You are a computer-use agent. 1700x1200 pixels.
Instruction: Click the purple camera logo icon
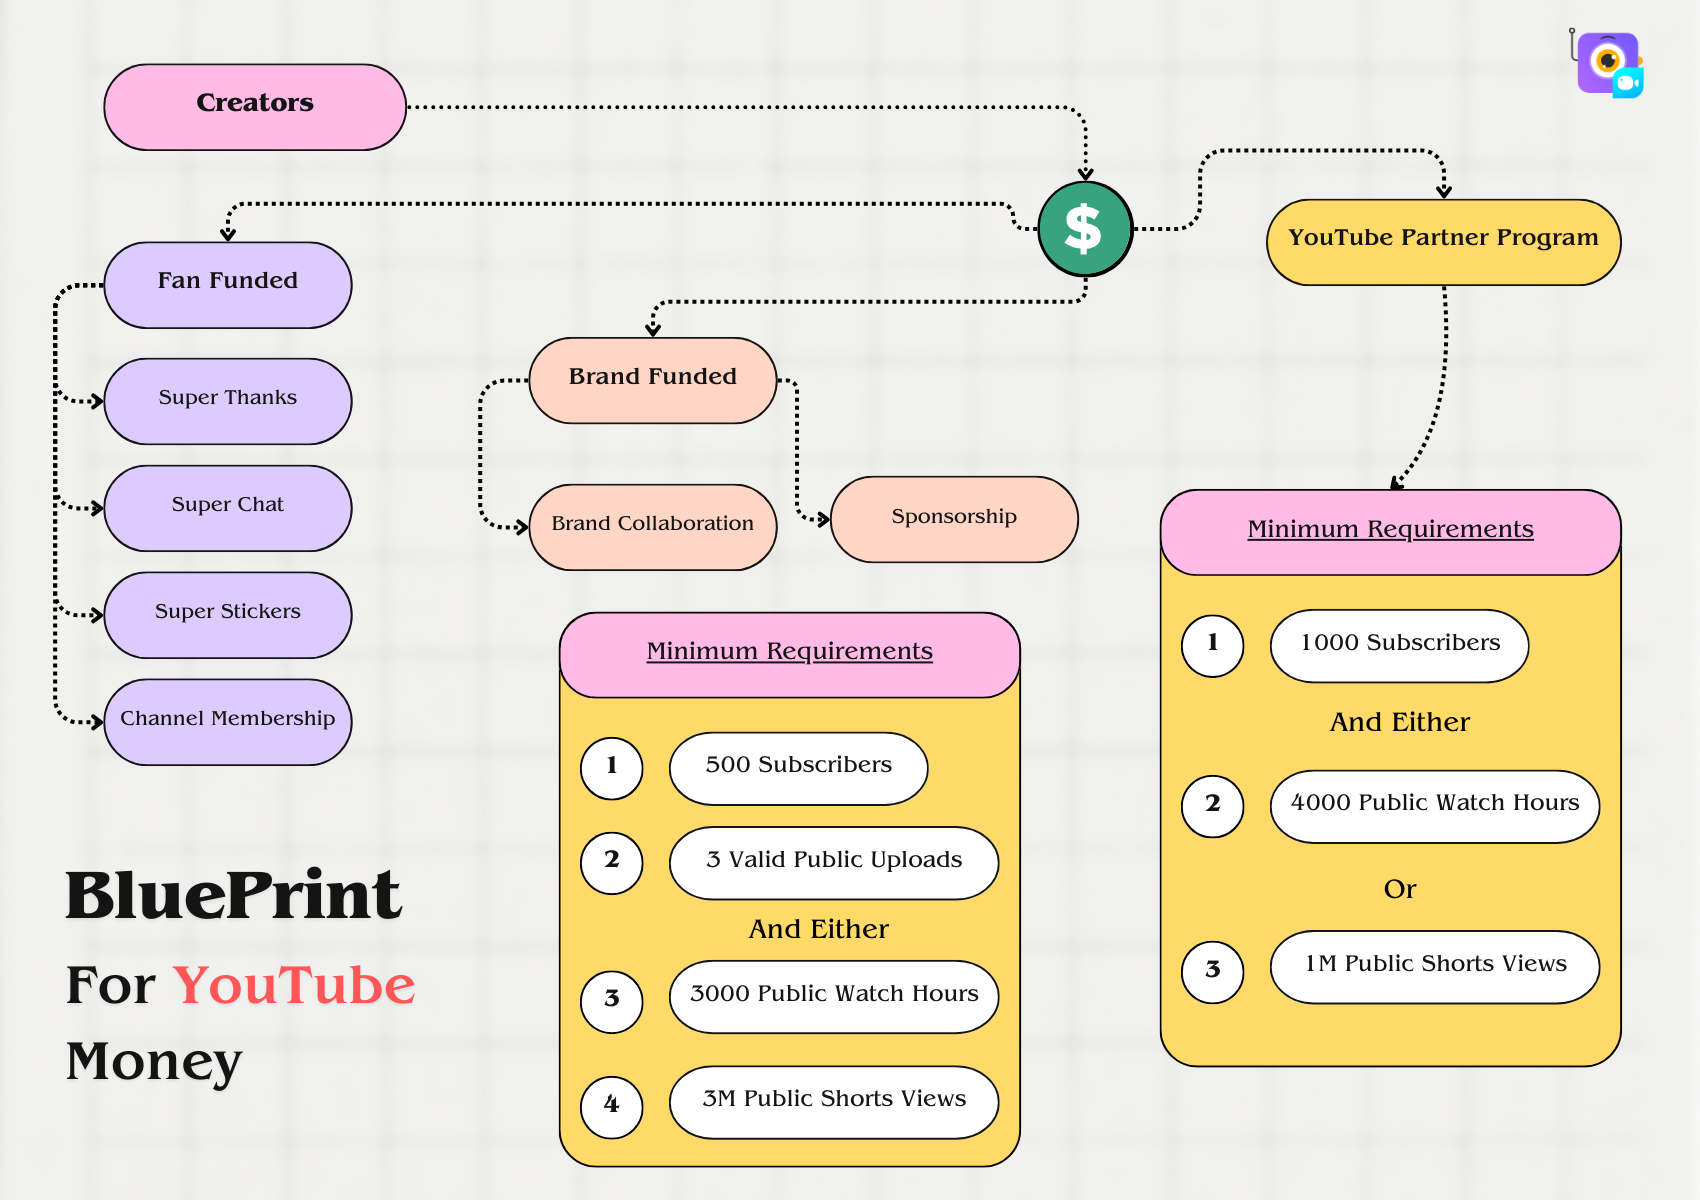coord(1609,64)
